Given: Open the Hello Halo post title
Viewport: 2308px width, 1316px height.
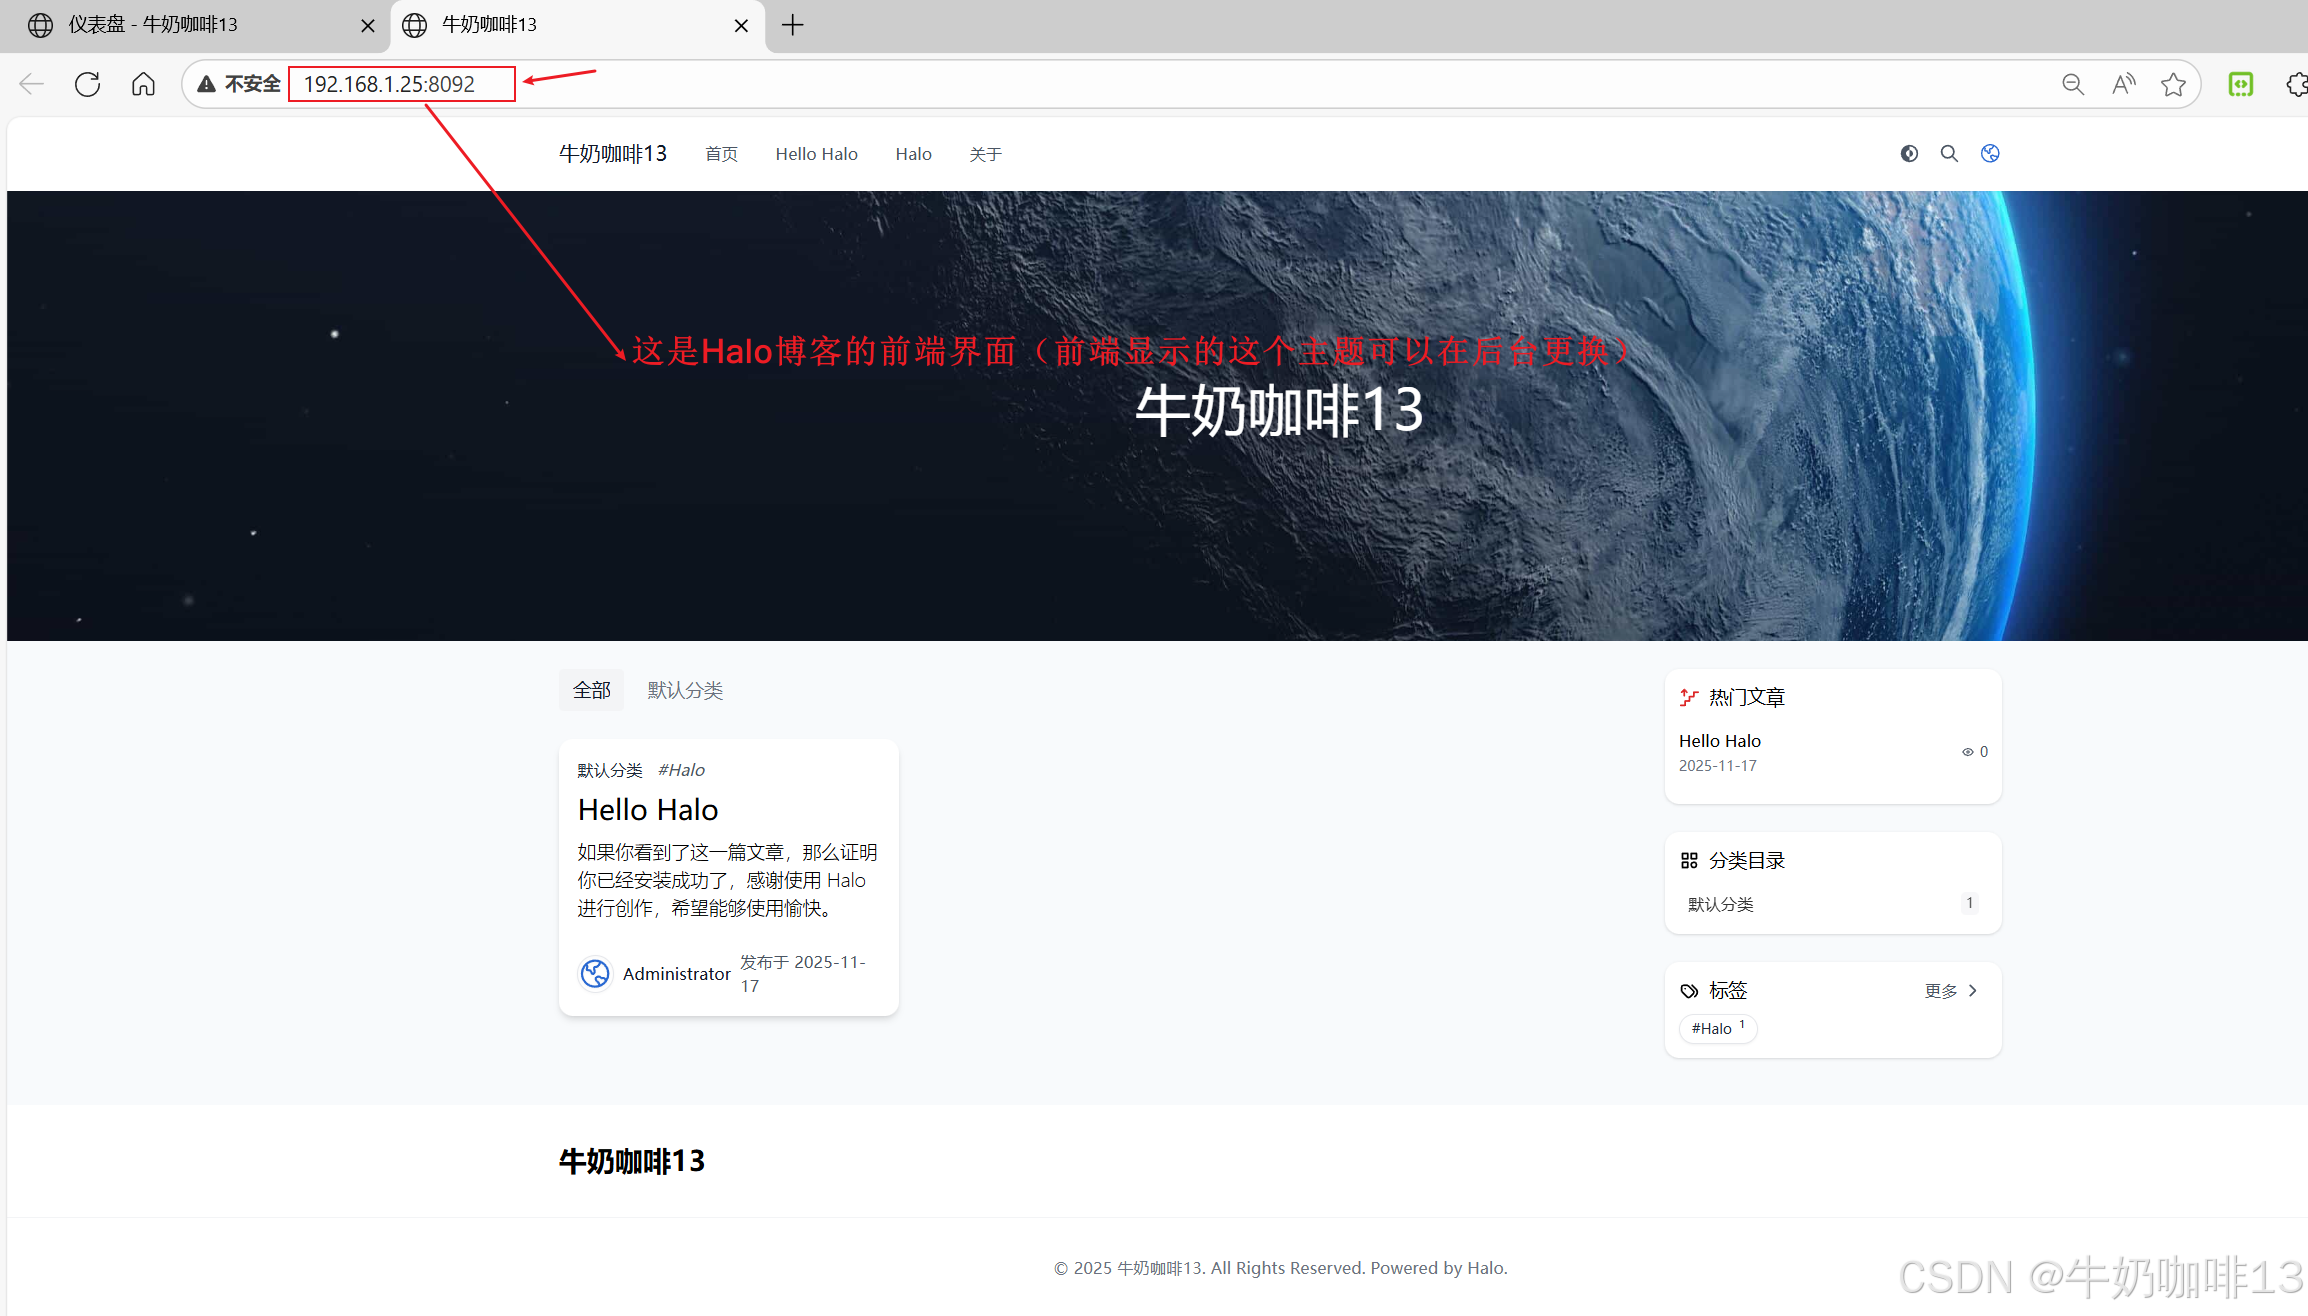Looking at the screenshot, I should (x=648, y=809).
